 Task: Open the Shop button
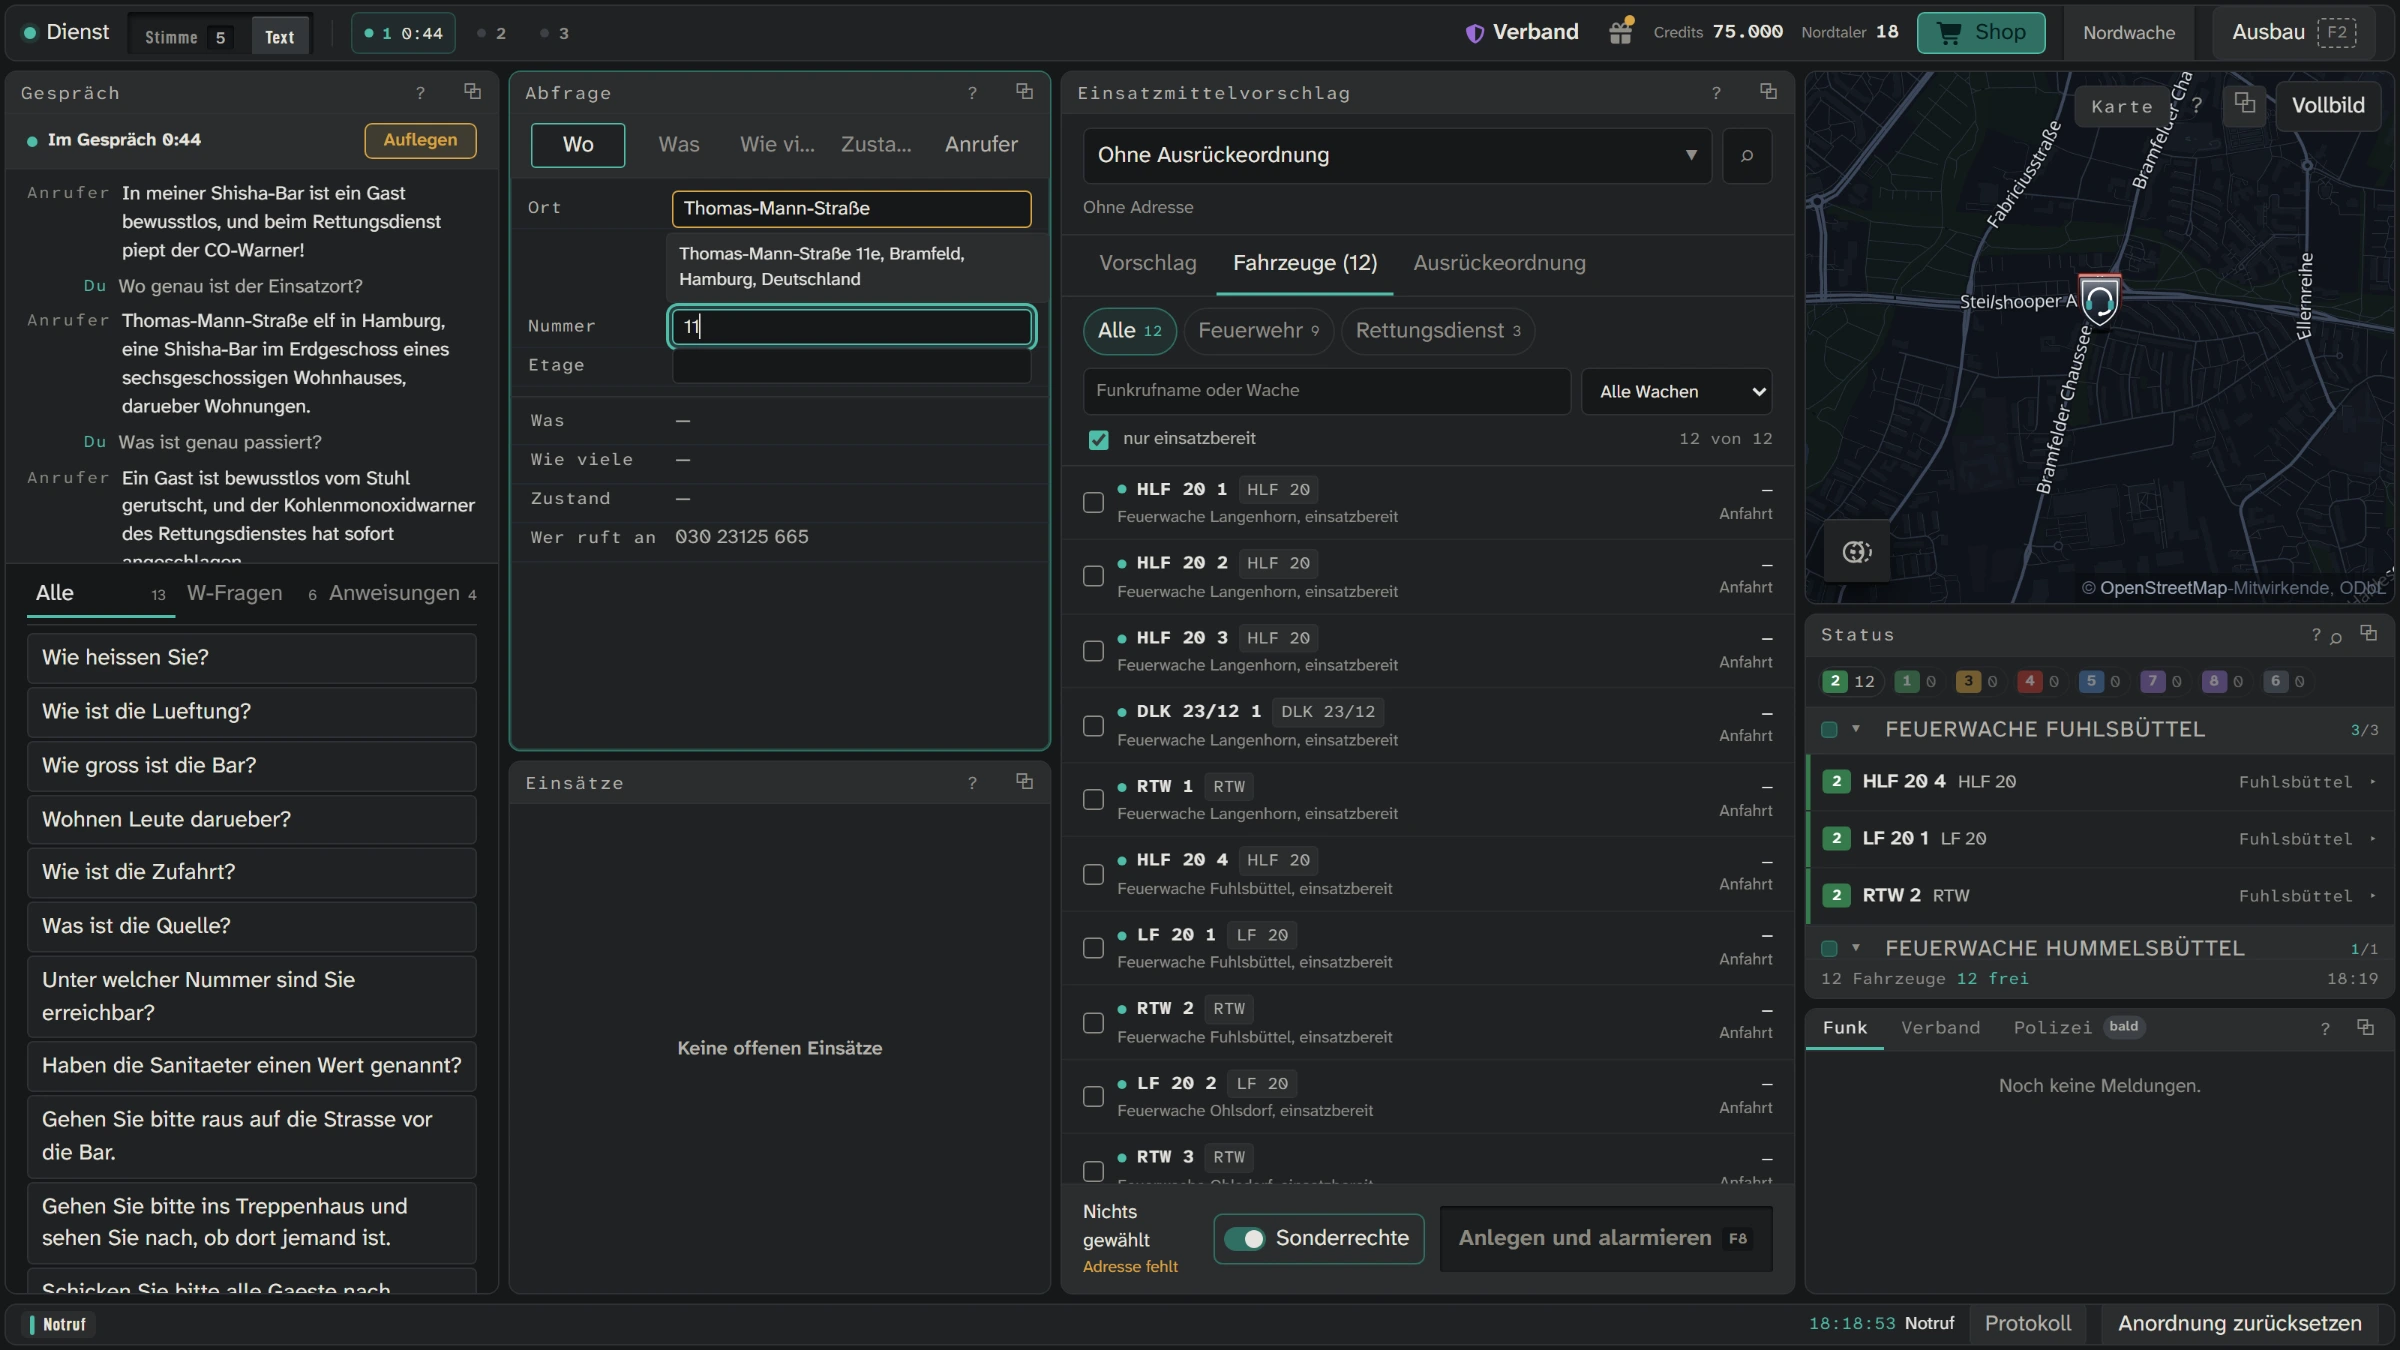[1981, 32]
